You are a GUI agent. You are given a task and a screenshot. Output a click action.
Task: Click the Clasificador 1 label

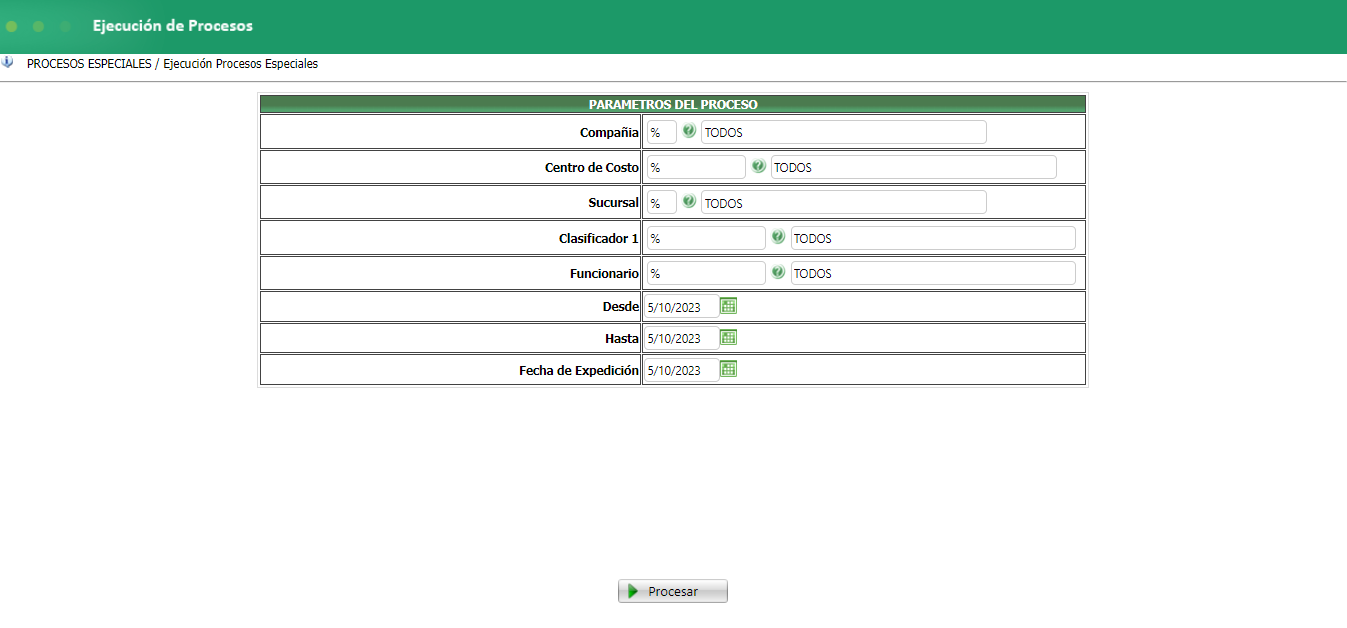coord(599,238)
